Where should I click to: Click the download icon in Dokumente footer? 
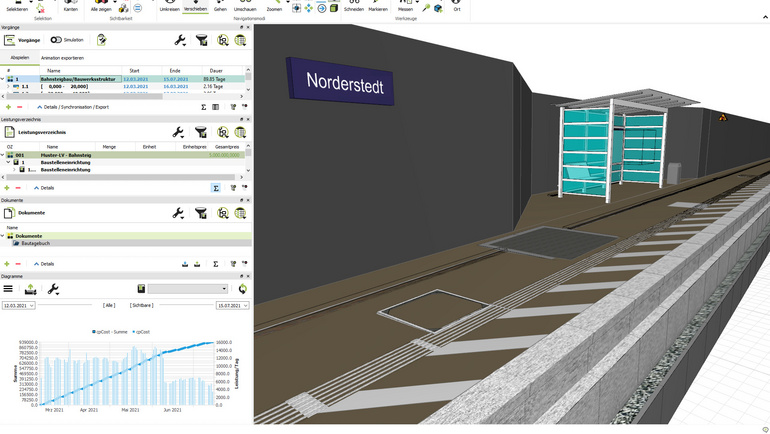pyautogui.click(x=185, y=264)
